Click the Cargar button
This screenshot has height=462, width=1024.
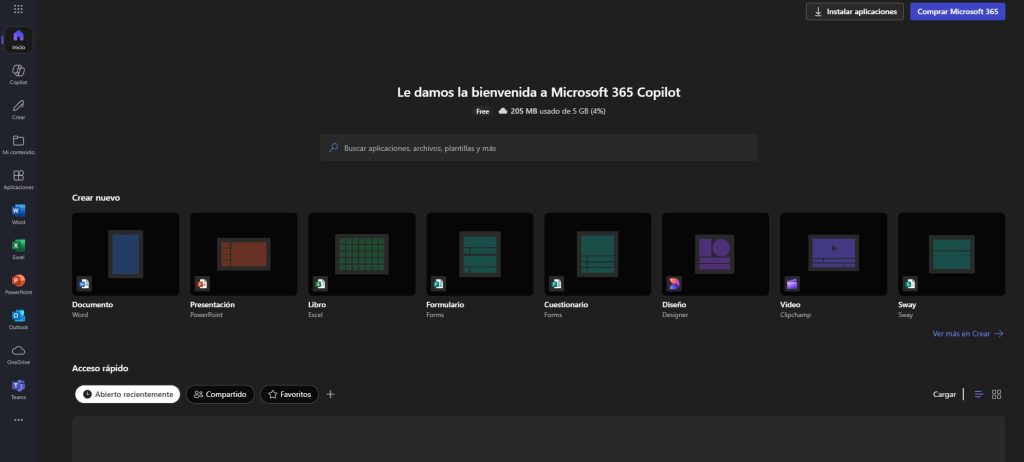coord(944,394)
